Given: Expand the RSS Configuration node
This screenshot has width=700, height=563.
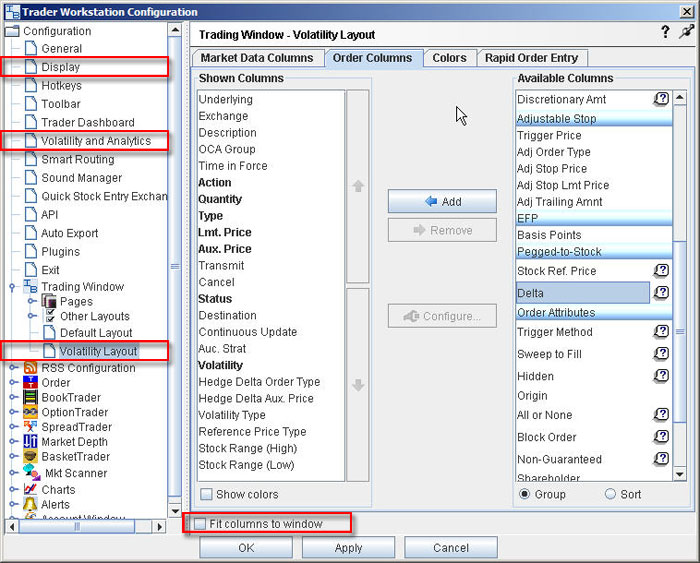Looking at the screenshot, I should pos(13,368).
